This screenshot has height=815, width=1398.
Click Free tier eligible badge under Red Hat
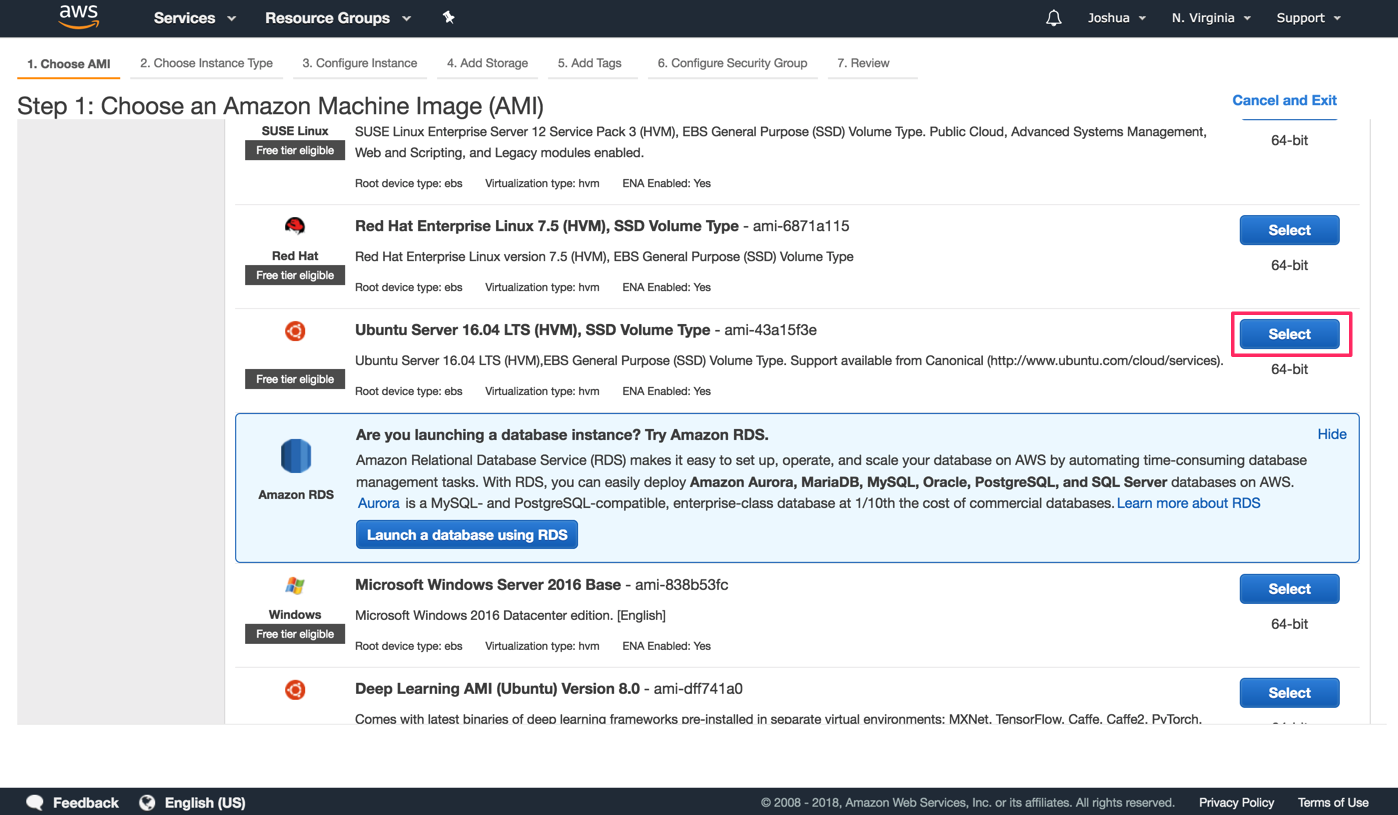[295, 275]
